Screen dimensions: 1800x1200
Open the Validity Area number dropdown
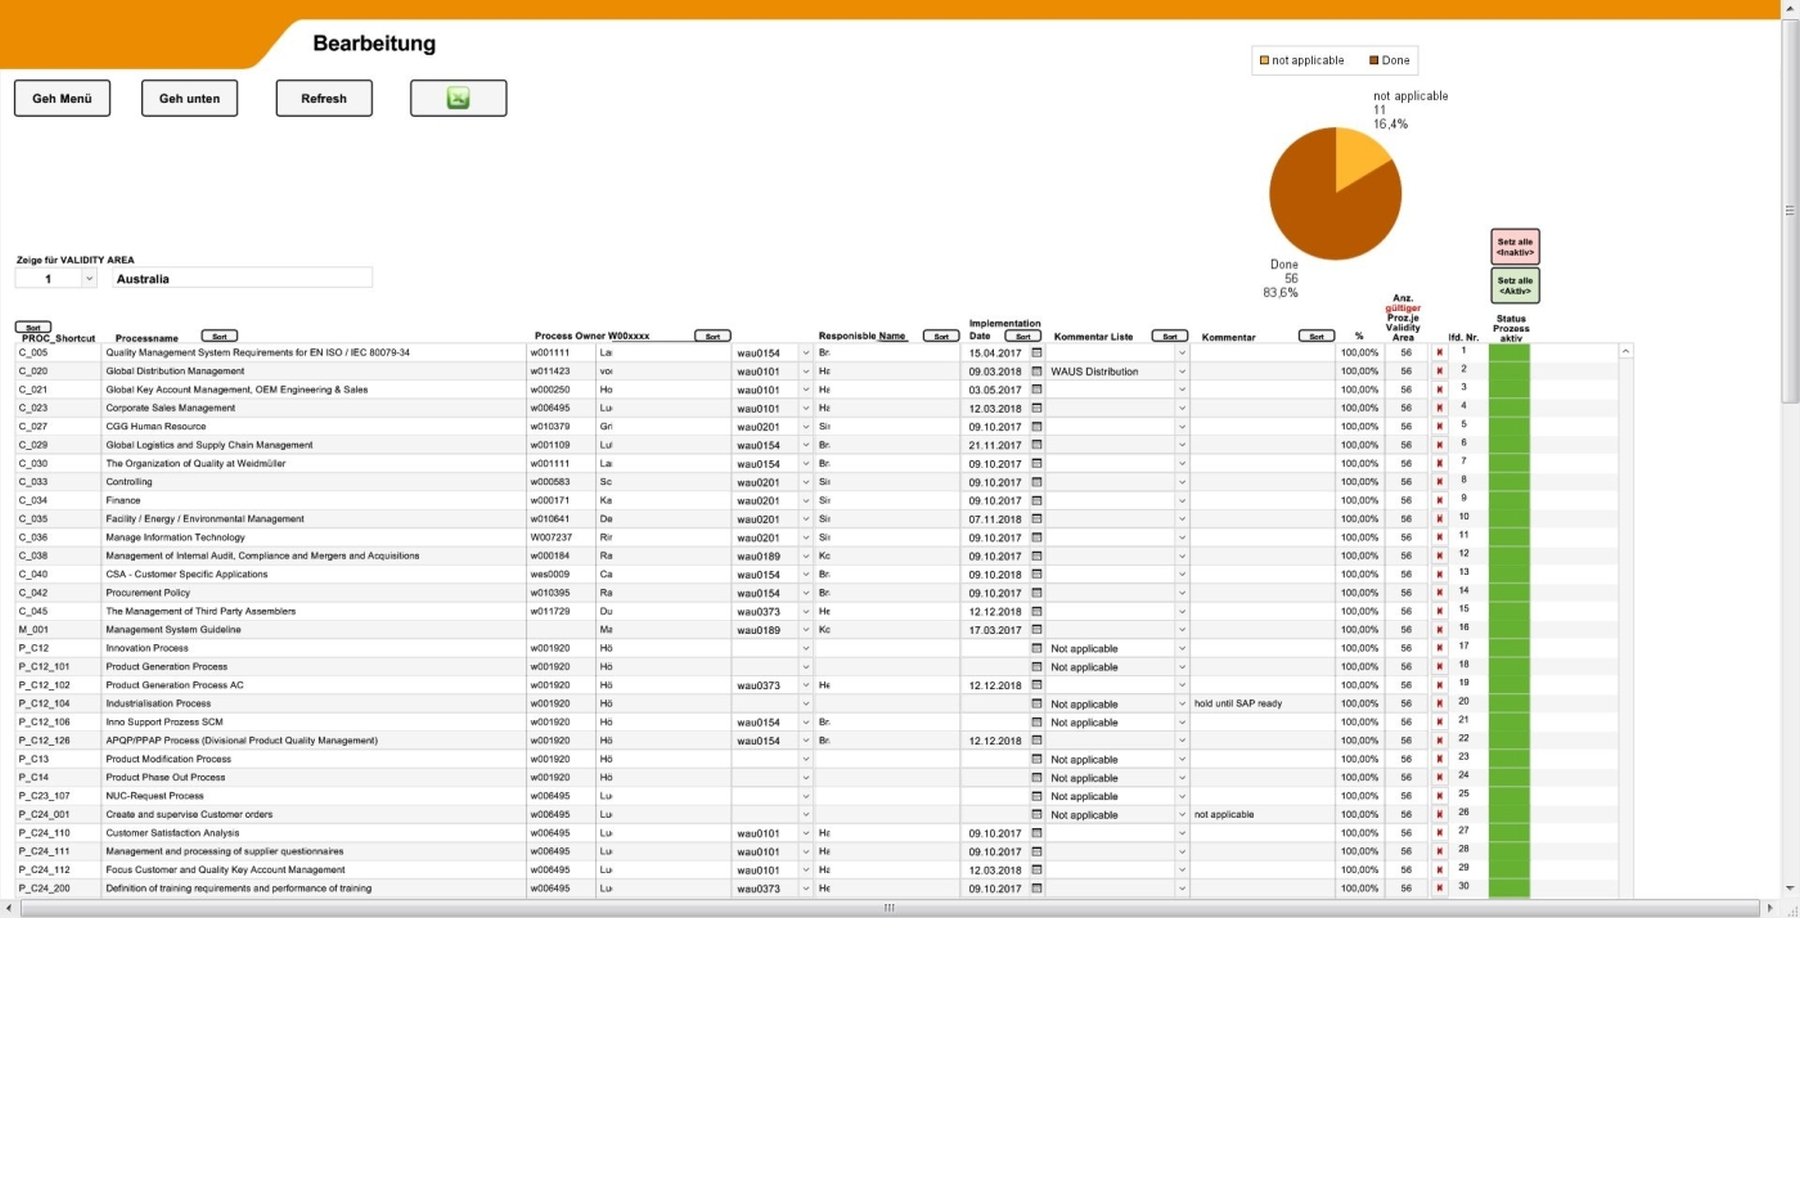pos(89,279)
